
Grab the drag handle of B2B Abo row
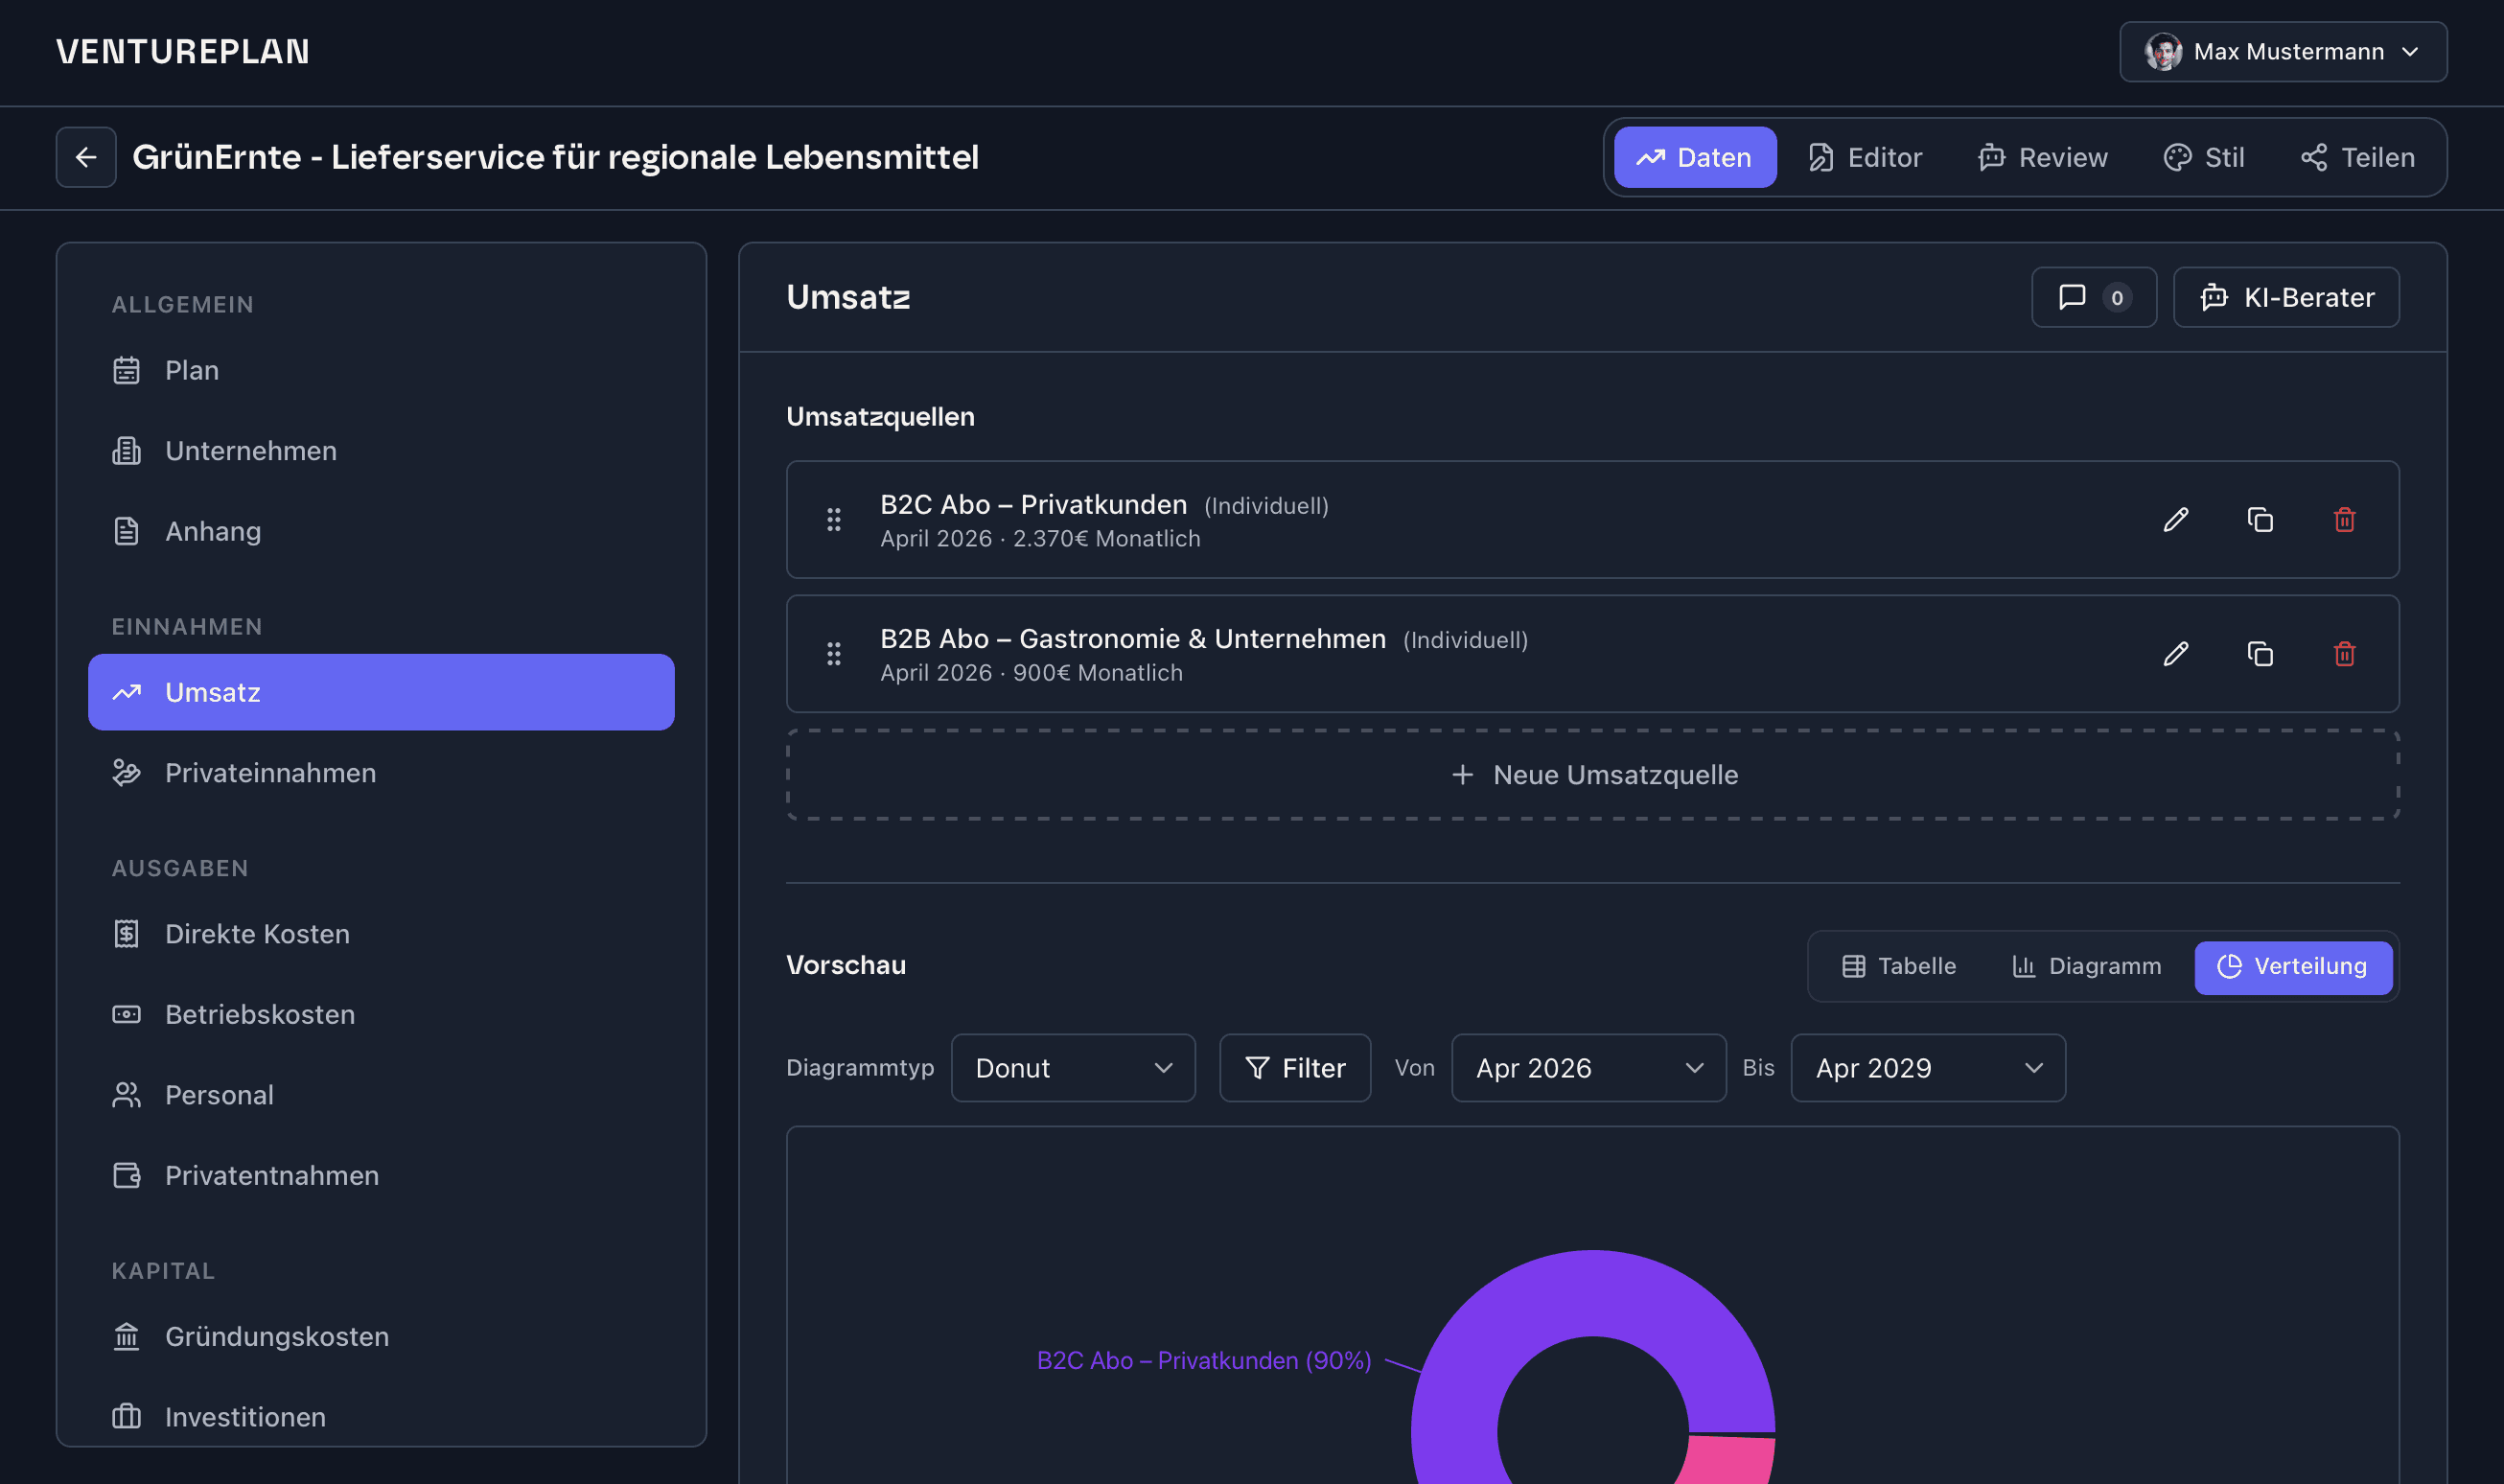(833, 654)
